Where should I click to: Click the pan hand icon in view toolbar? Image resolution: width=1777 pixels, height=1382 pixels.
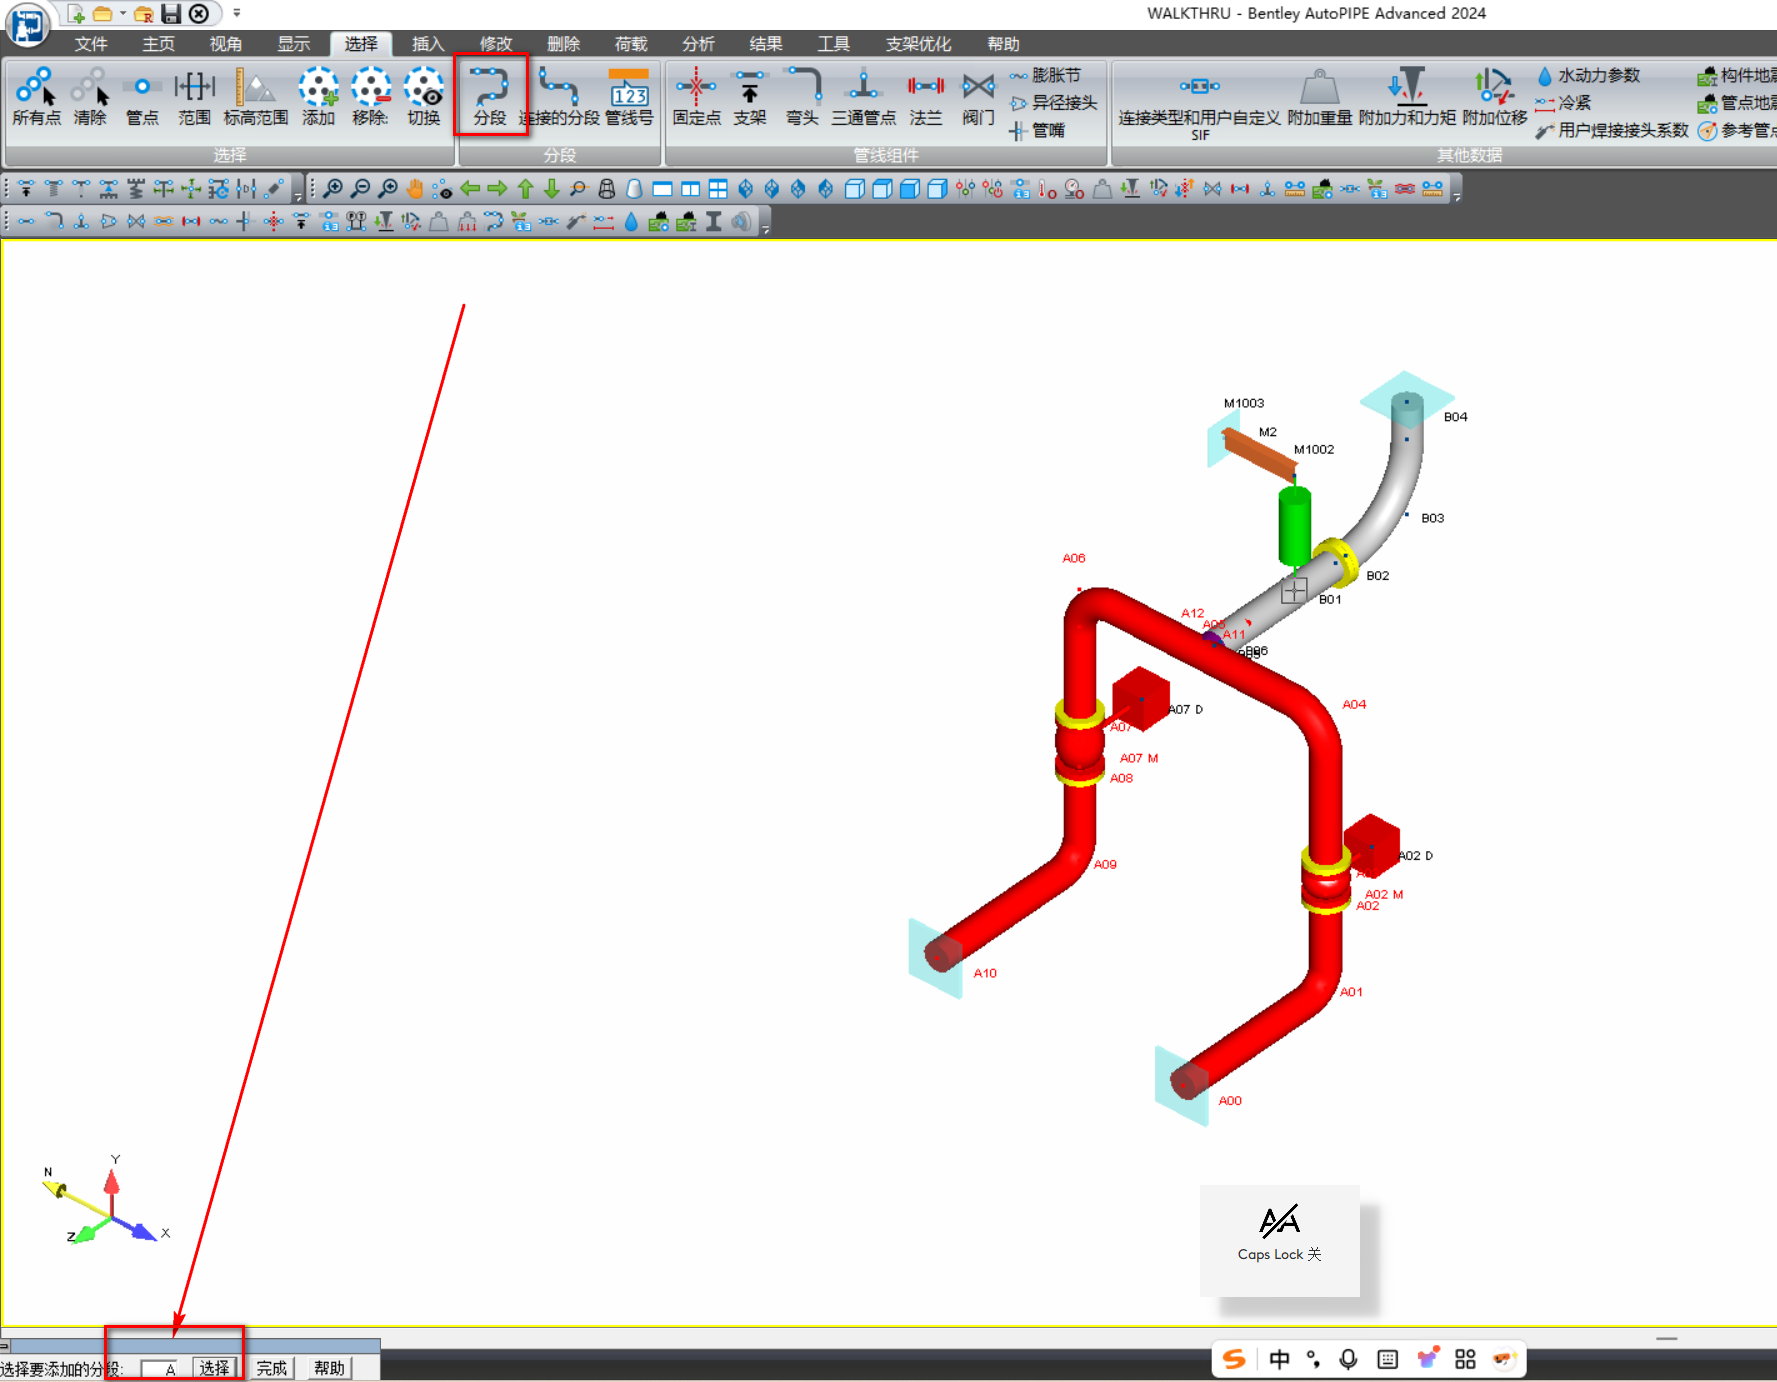(415, 189)
